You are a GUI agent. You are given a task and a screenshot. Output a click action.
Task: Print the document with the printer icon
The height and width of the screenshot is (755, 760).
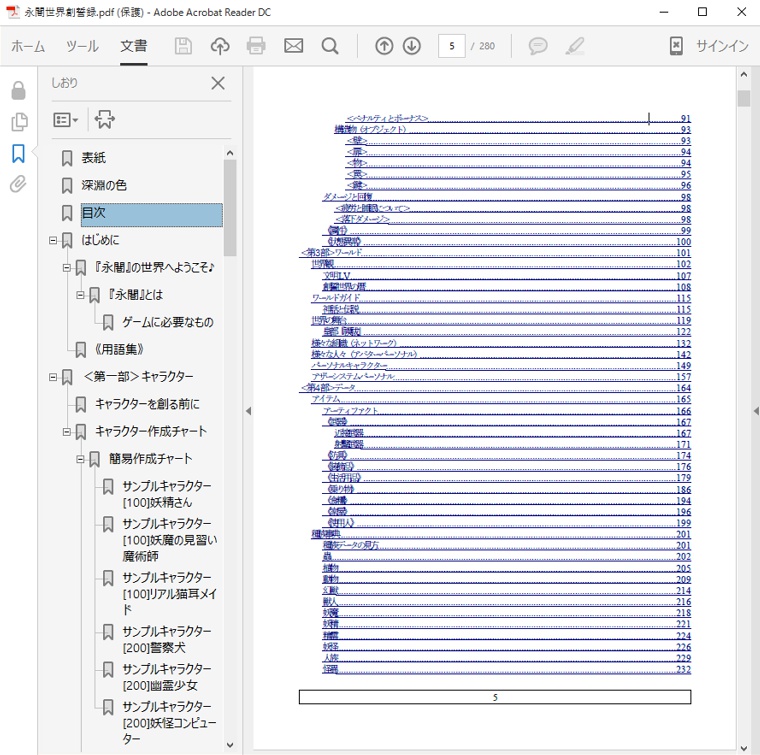pos(256,46)
